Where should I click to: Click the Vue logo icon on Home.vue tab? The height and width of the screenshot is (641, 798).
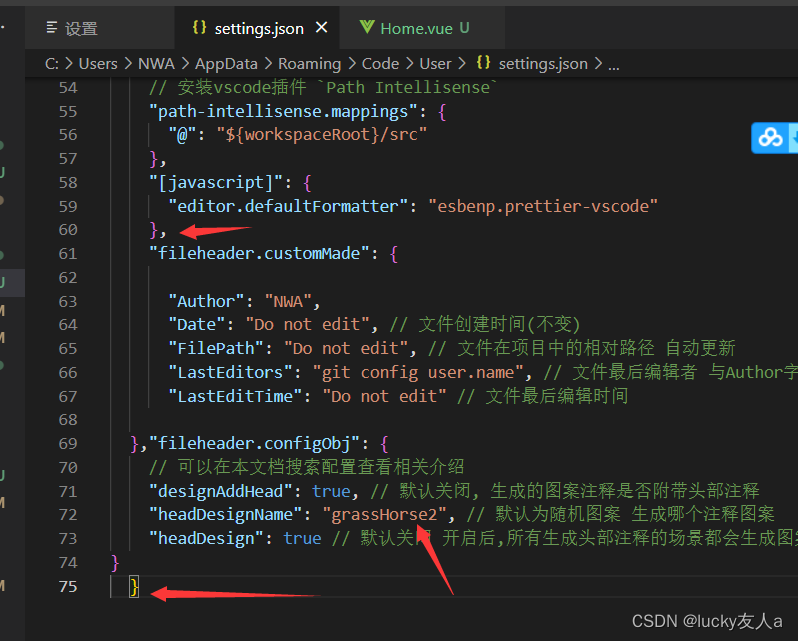pyautogui.click(x=367, y=27)
